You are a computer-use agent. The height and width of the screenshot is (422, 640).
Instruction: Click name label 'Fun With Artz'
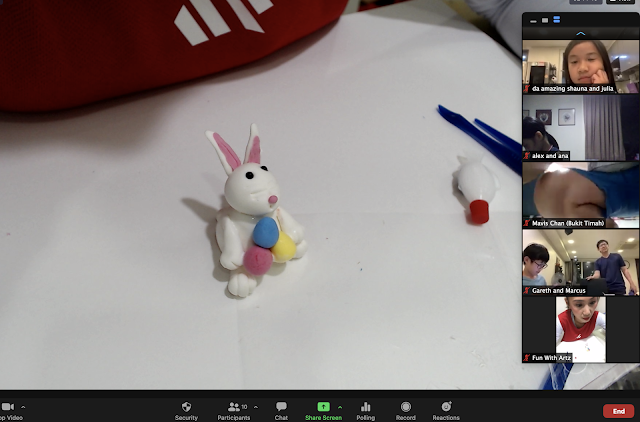coord(551,358)
